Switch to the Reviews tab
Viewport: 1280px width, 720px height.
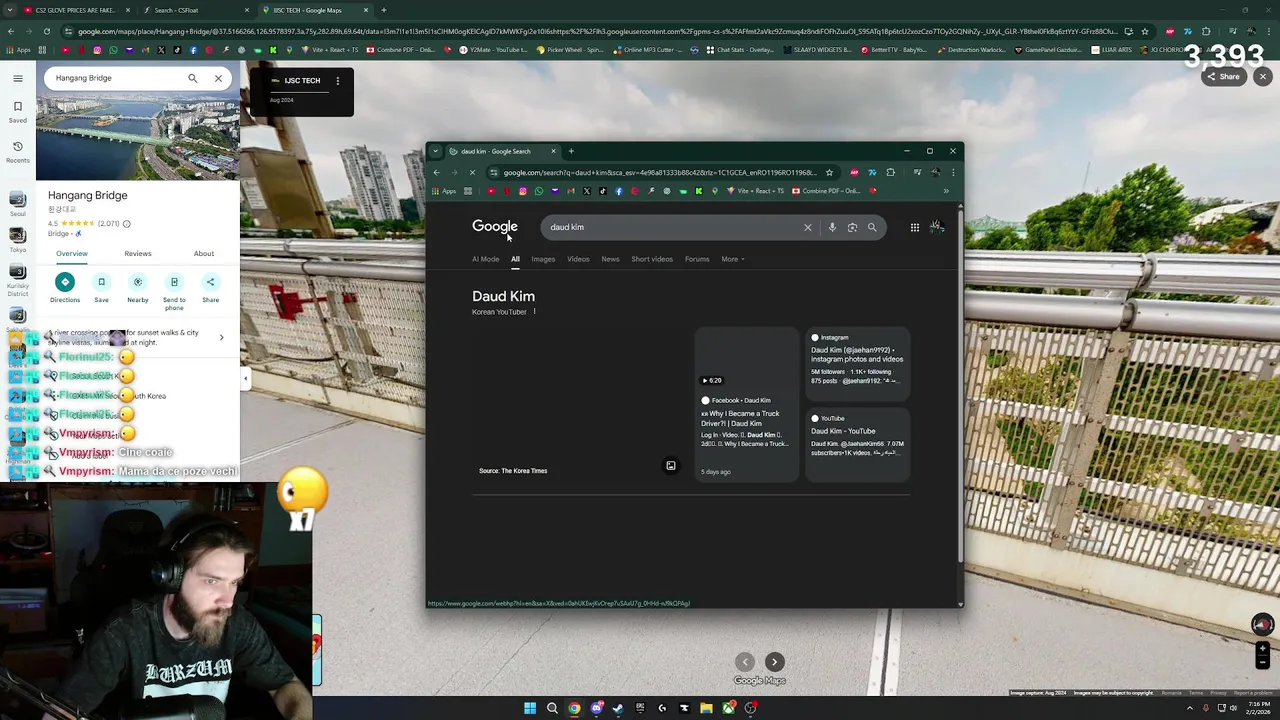[x=138, y=253]
